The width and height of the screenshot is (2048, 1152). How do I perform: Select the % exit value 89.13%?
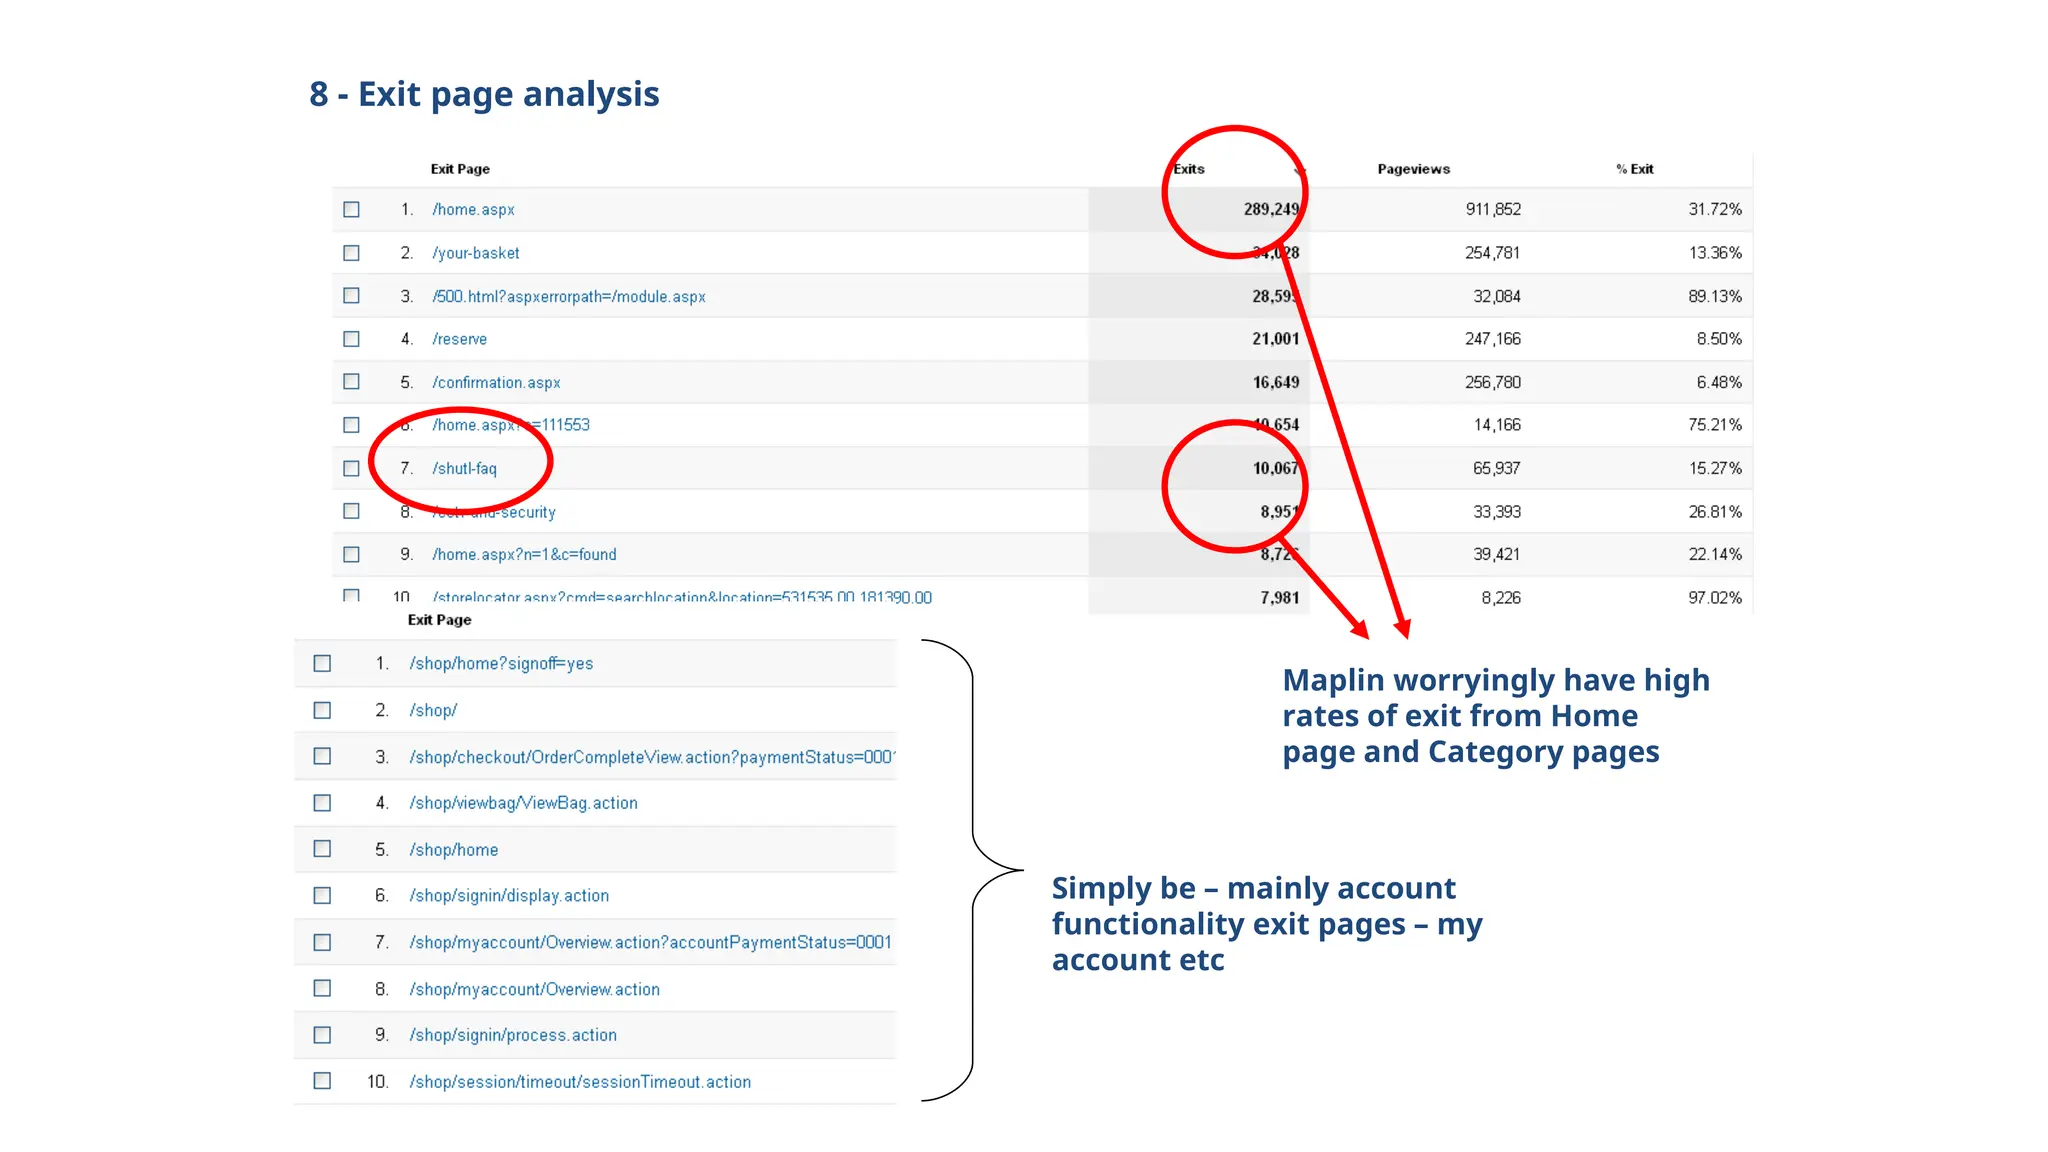(x=1715, y=297)
